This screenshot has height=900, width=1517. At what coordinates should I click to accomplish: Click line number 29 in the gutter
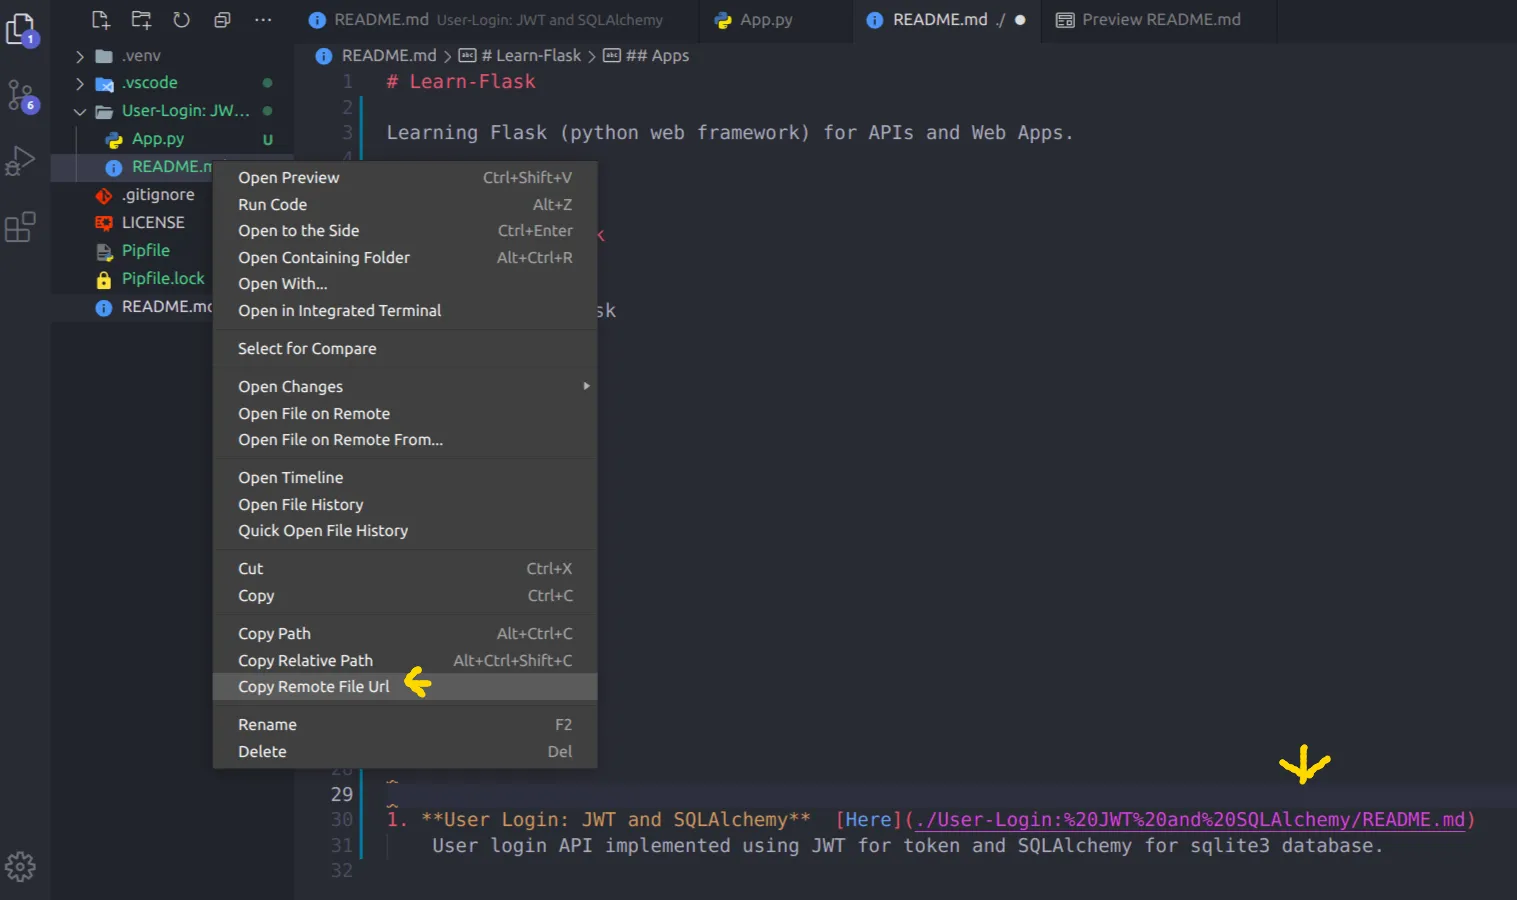pyautogui.click(x=342, y=794)
